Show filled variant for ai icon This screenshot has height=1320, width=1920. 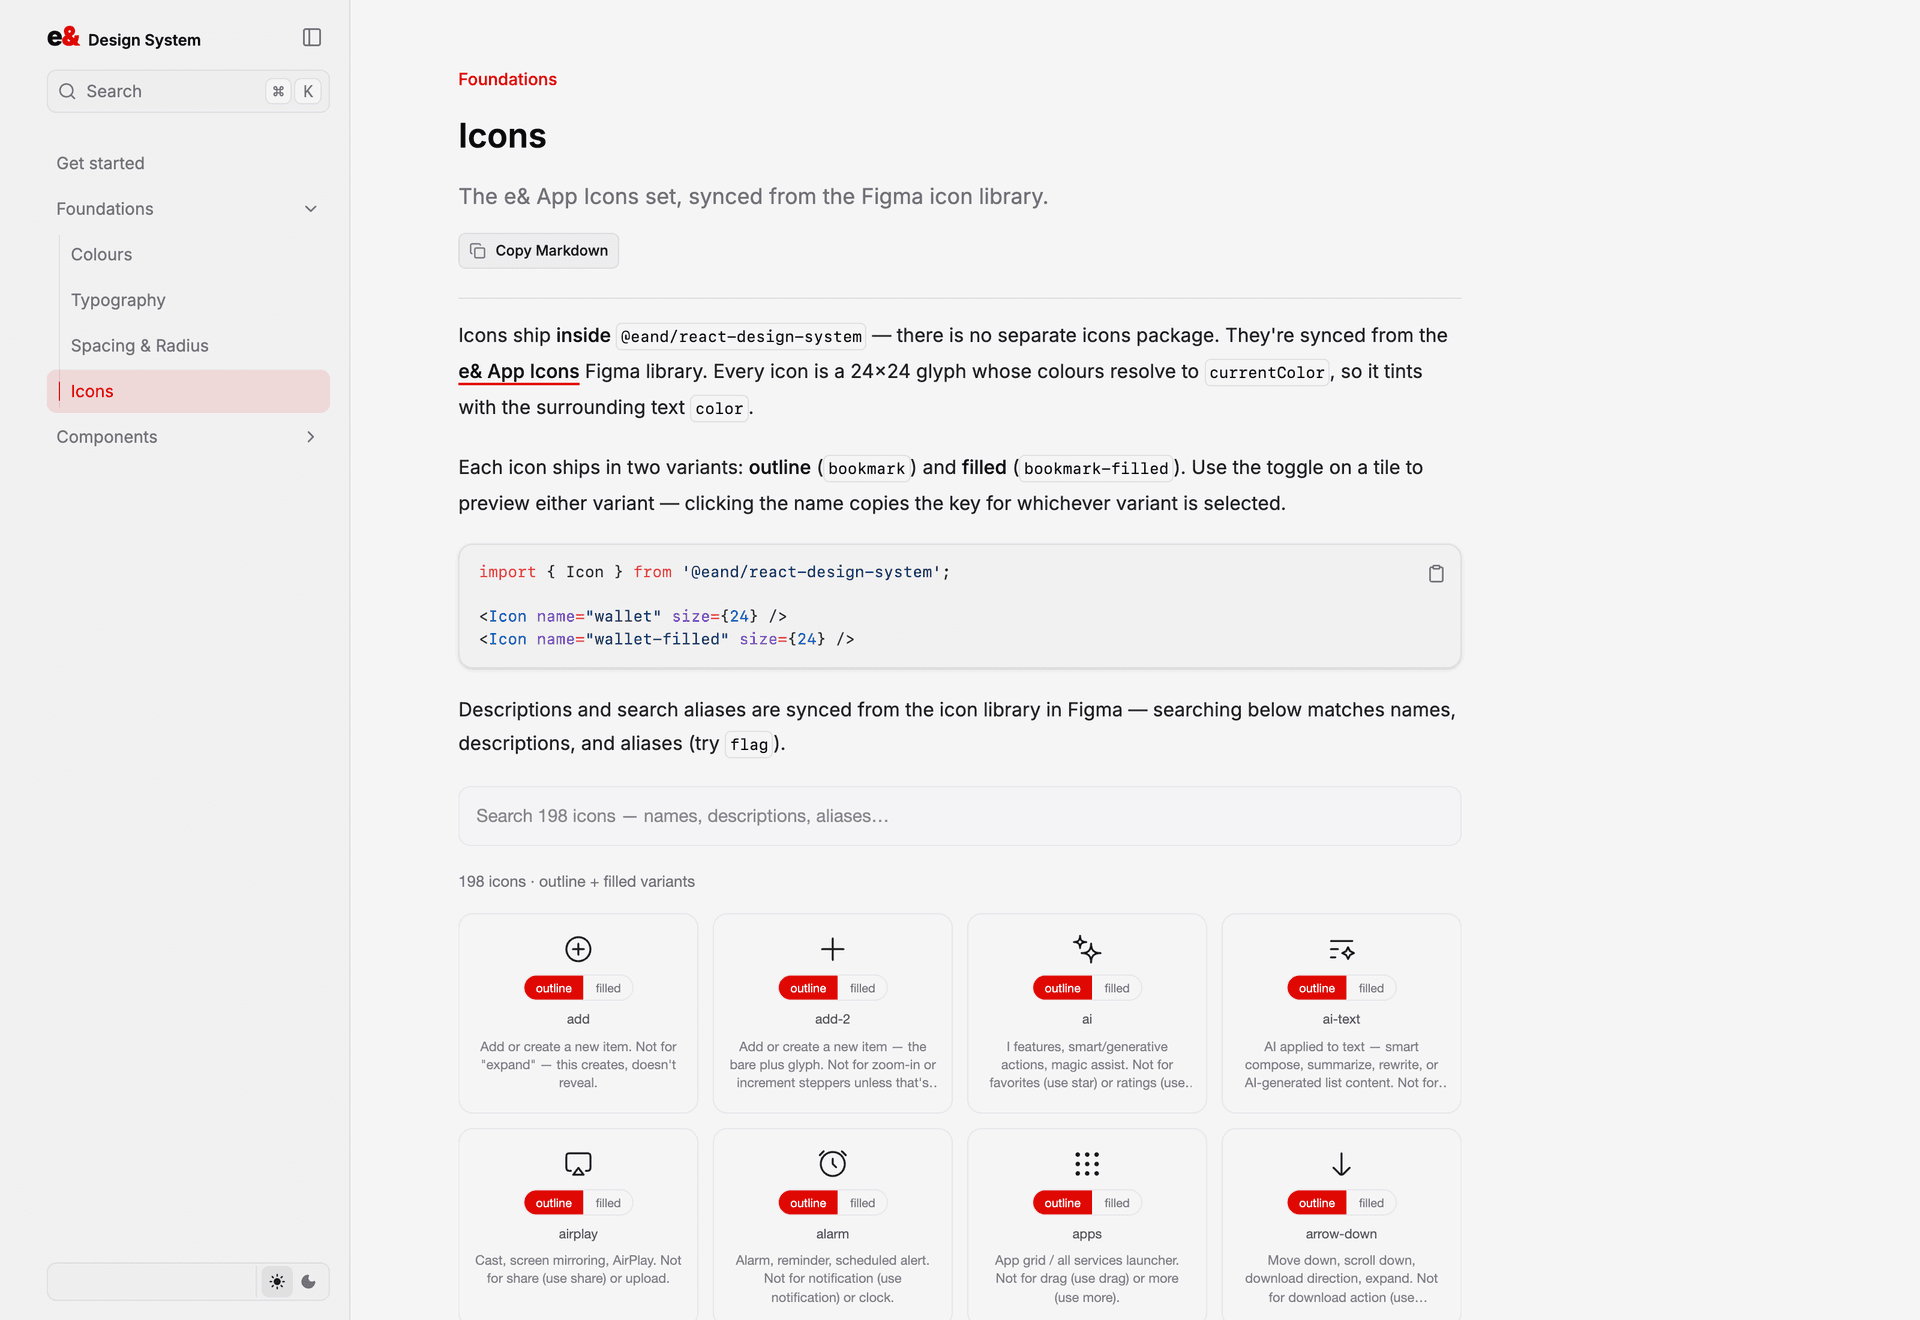point(1117,988)
